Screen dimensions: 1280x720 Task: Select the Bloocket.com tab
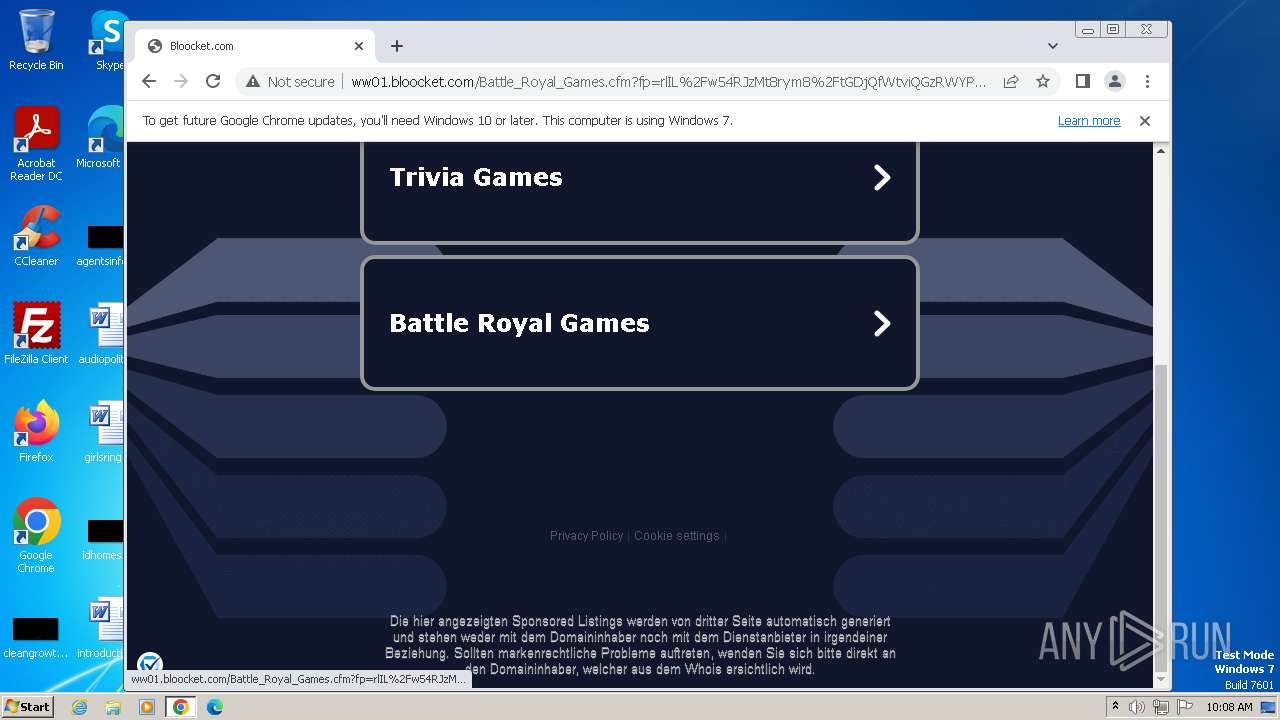[255, 46]
